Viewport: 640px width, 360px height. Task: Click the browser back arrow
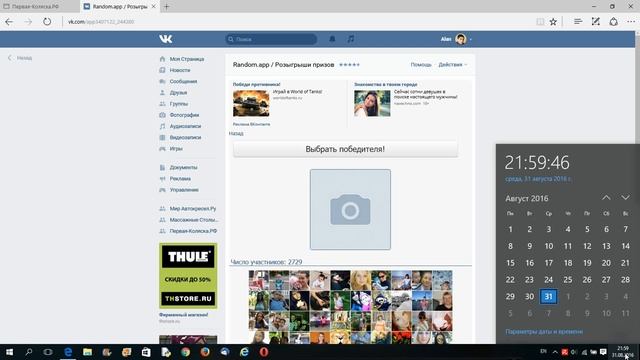point(9,22)
